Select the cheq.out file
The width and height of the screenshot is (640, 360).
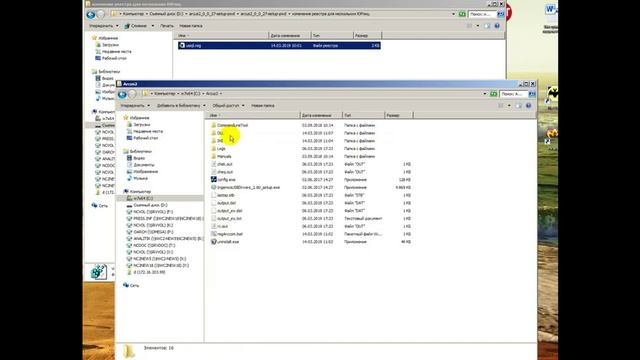pyautogui.click(x=225, y=172)
